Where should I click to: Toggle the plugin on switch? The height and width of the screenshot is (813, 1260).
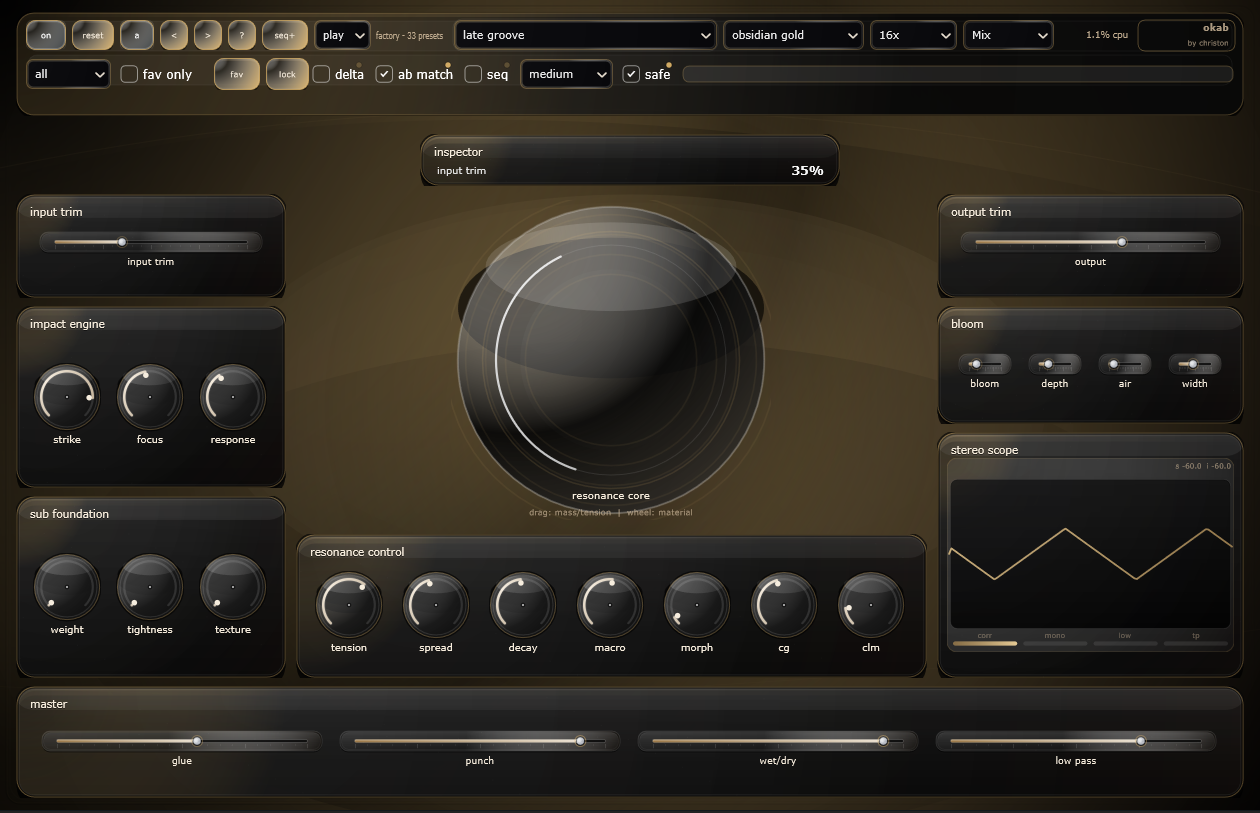point(45,34)
